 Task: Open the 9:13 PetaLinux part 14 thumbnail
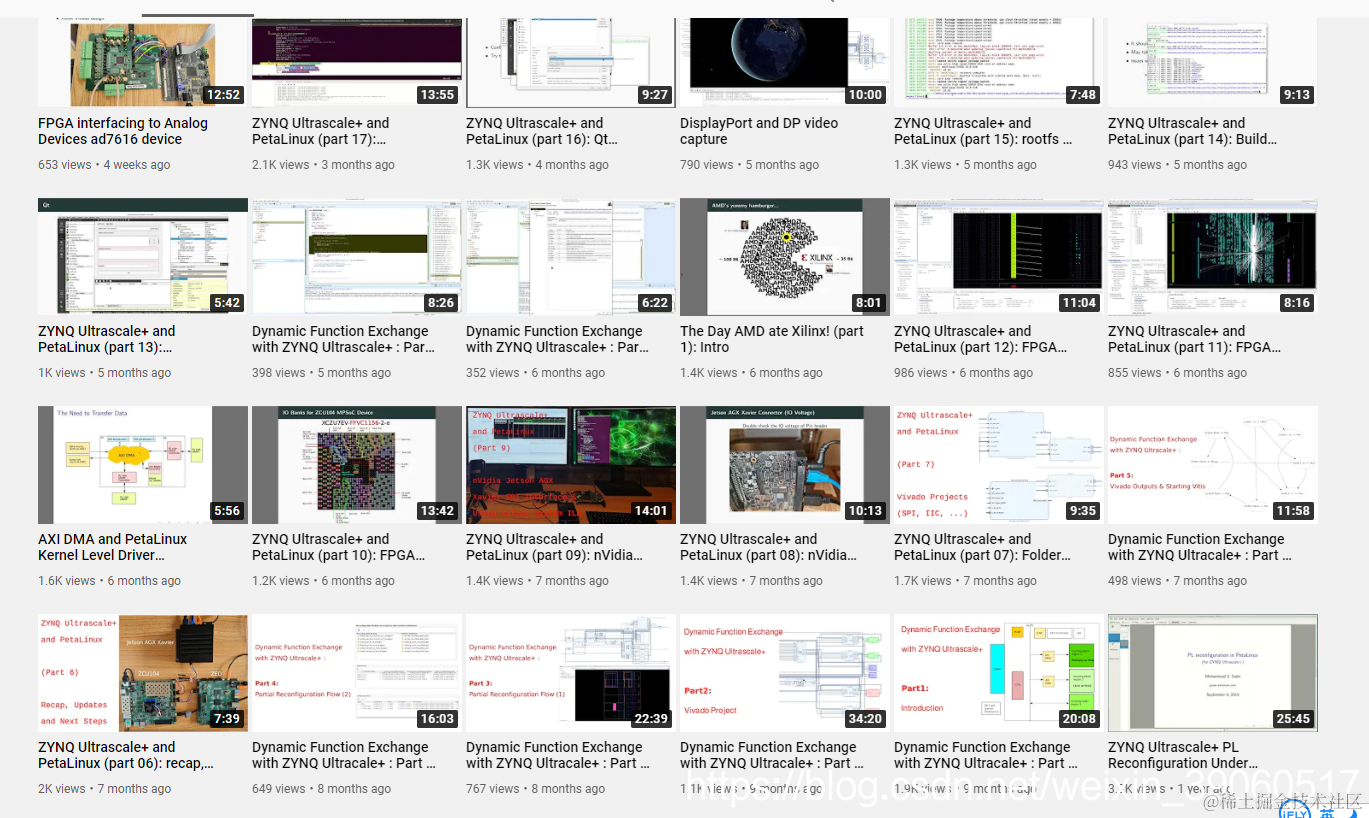point(1213,62)
